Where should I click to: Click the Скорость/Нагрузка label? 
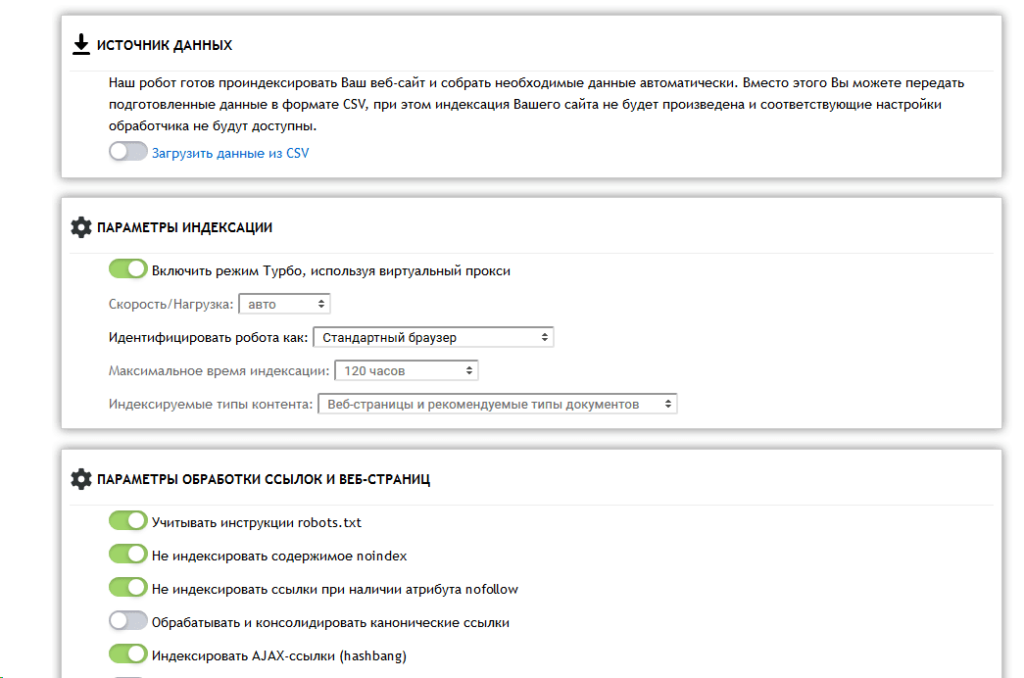(x=170, y=304)
